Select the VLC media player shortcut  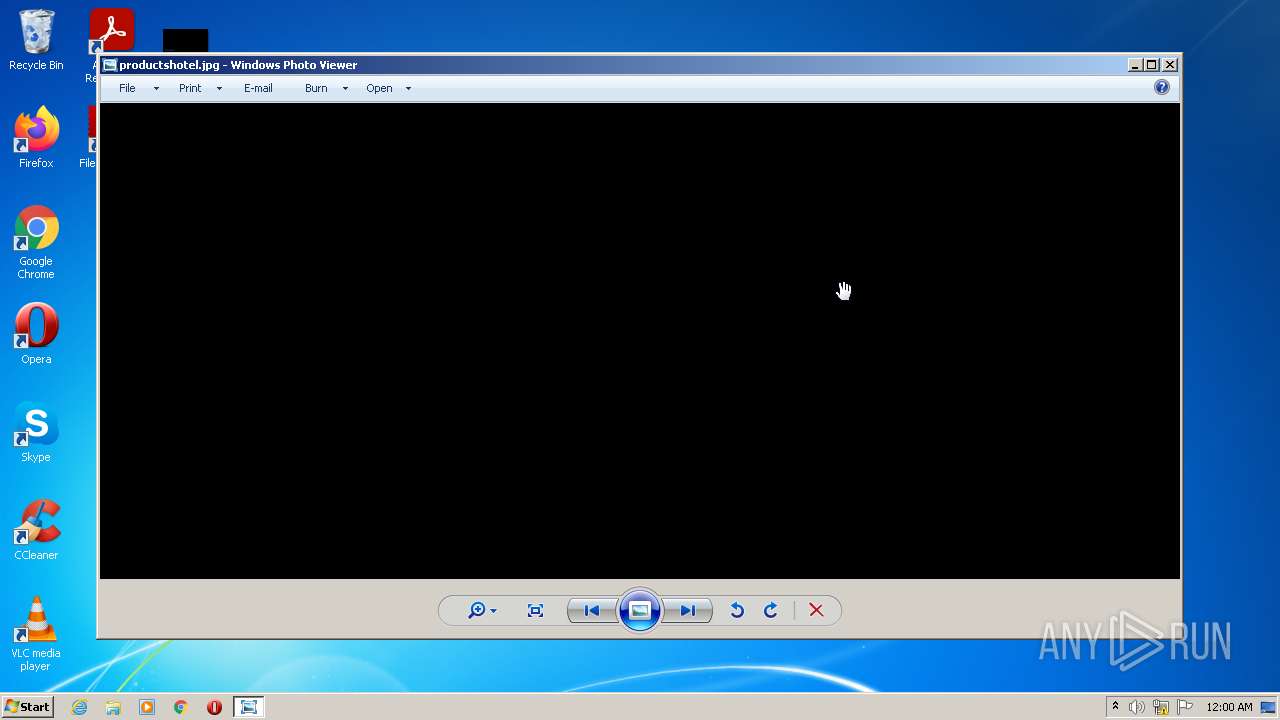point(36,634)
